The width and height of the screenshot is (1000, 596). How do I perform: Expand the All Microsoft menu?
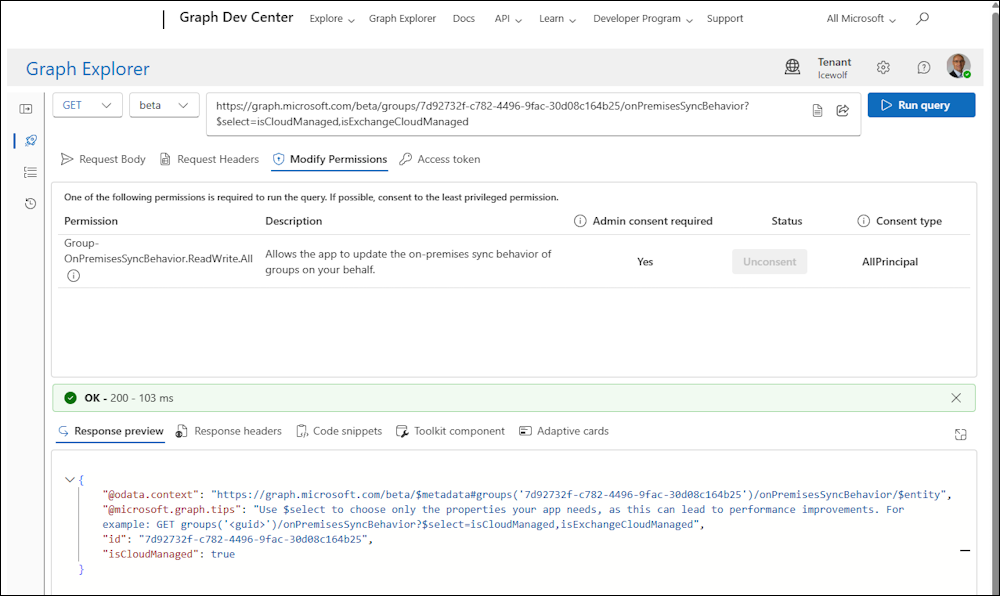coord(861,19)
